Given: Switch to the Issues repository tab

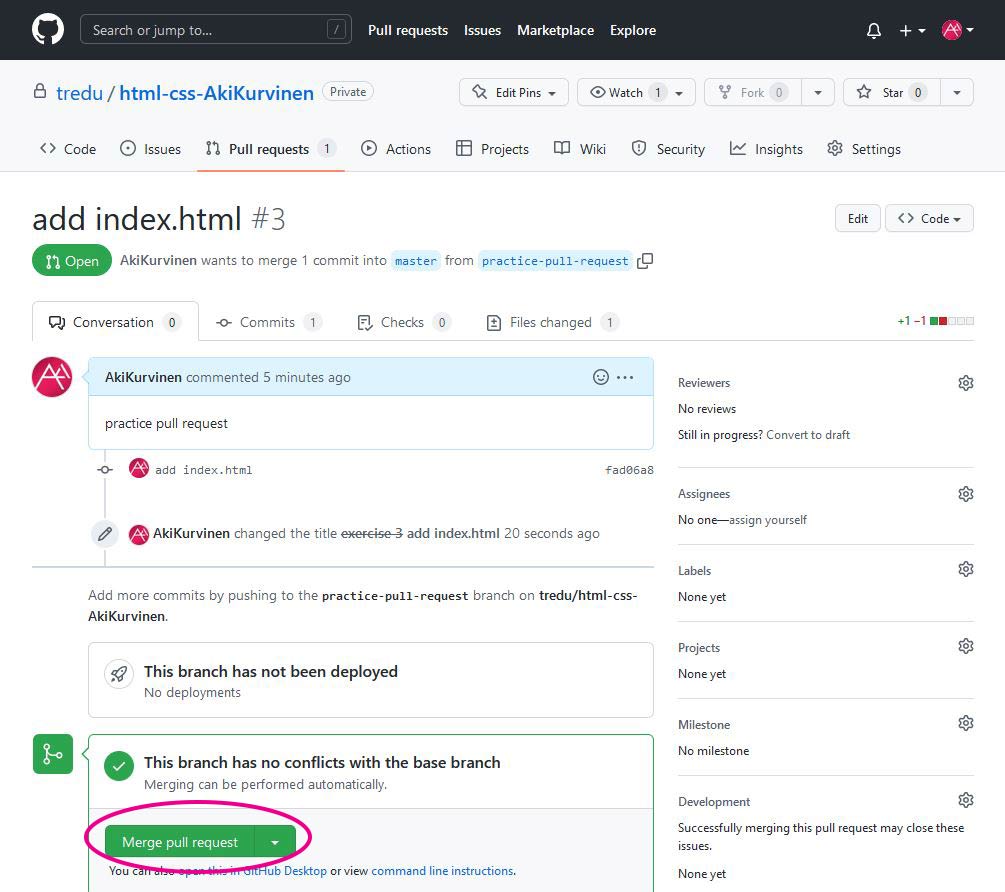Looking at the screenshot, I should pyautogui.click(x=151, y=149).
